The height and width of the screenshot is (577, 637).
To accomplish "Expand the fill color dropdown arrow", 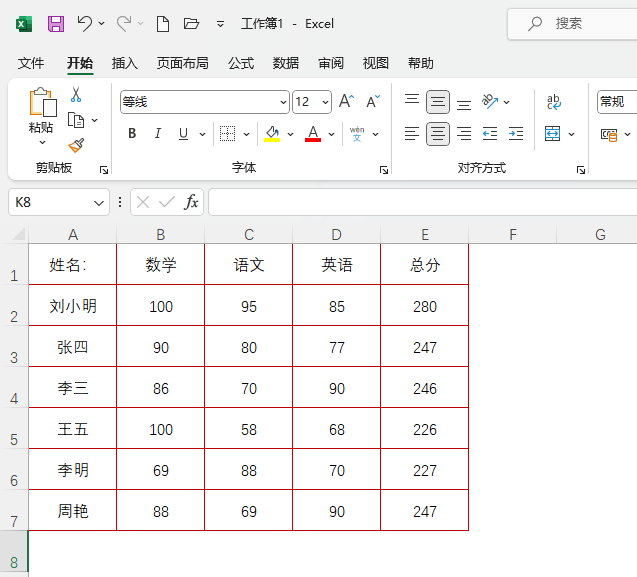I will point(290,134).
